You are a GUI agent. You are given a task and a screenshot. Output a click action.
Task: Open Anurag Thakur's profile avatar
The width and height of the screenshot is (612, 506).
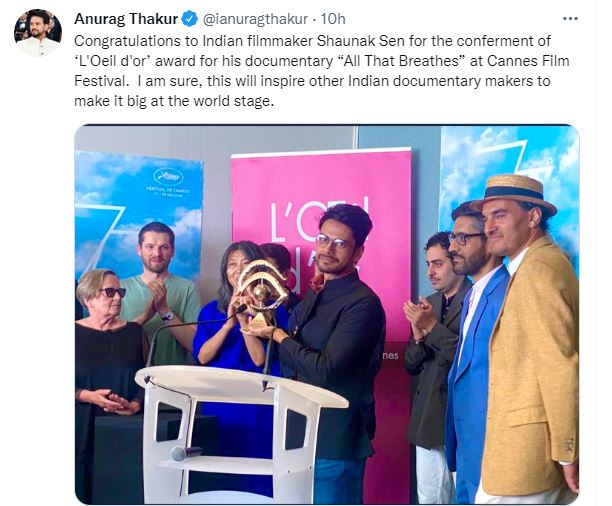(x=38, y=33)
